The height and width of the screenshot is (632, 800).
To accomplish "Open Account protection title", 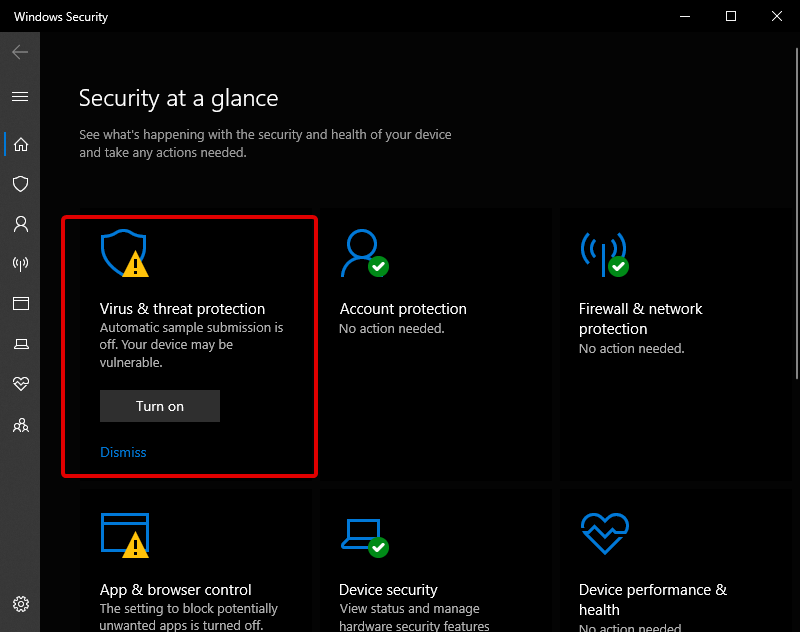I will point(403,309).
